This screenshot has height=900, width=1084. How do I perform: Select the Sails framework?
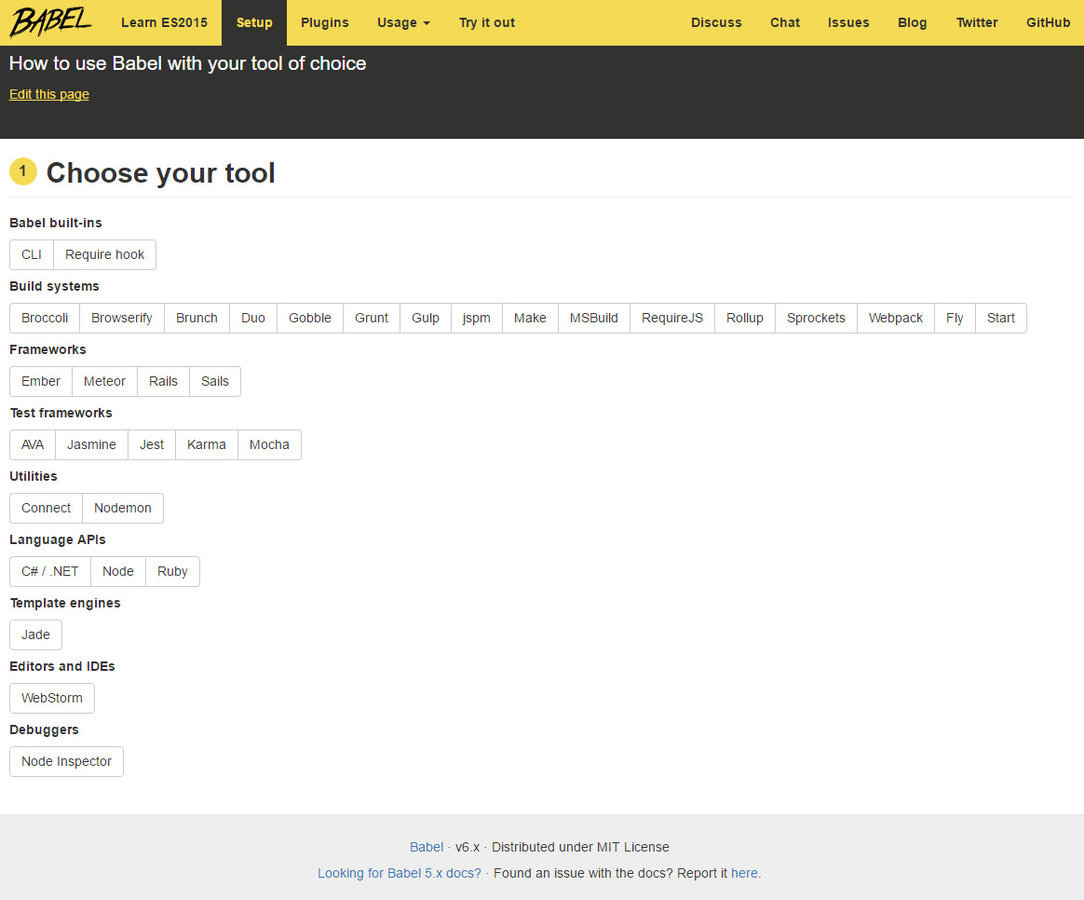pos(215,382)
